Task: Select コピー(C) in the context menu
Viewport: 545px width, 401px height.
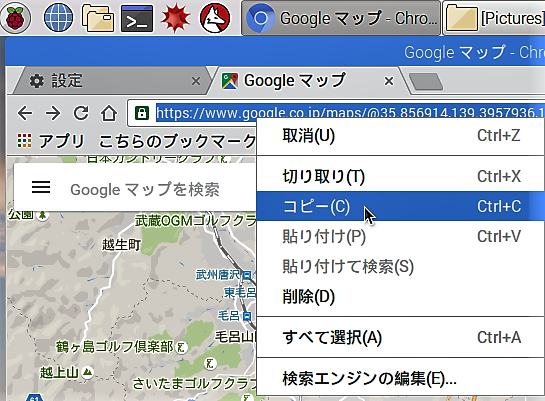Action: (x=400, y=206)
